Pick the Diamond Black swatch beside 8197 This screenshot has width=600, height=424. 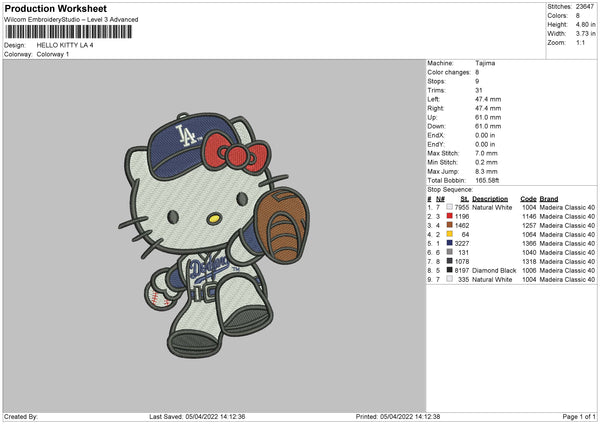tap(450, 270)
